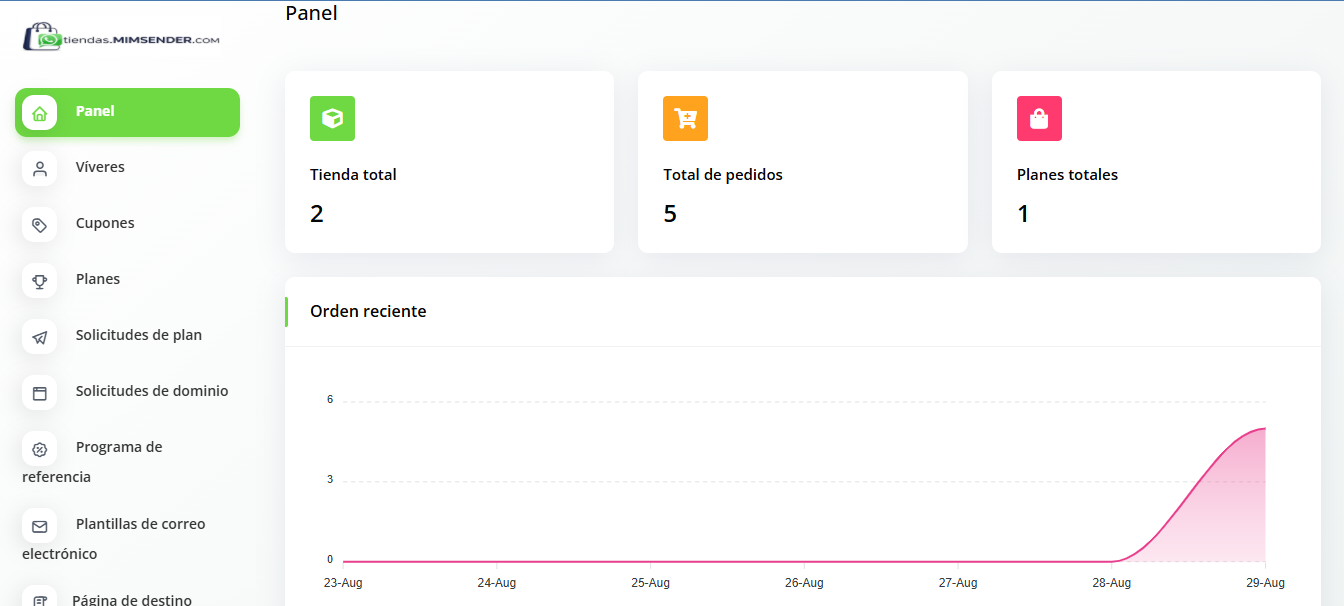
Task: Click the pink bag Planes totales icon
Action: coord(1039,118)
